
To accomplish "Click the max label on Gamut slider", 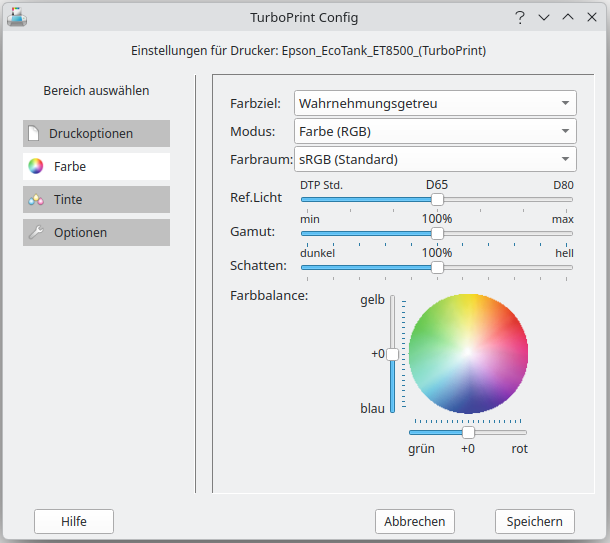I will [x=563, y=219].
